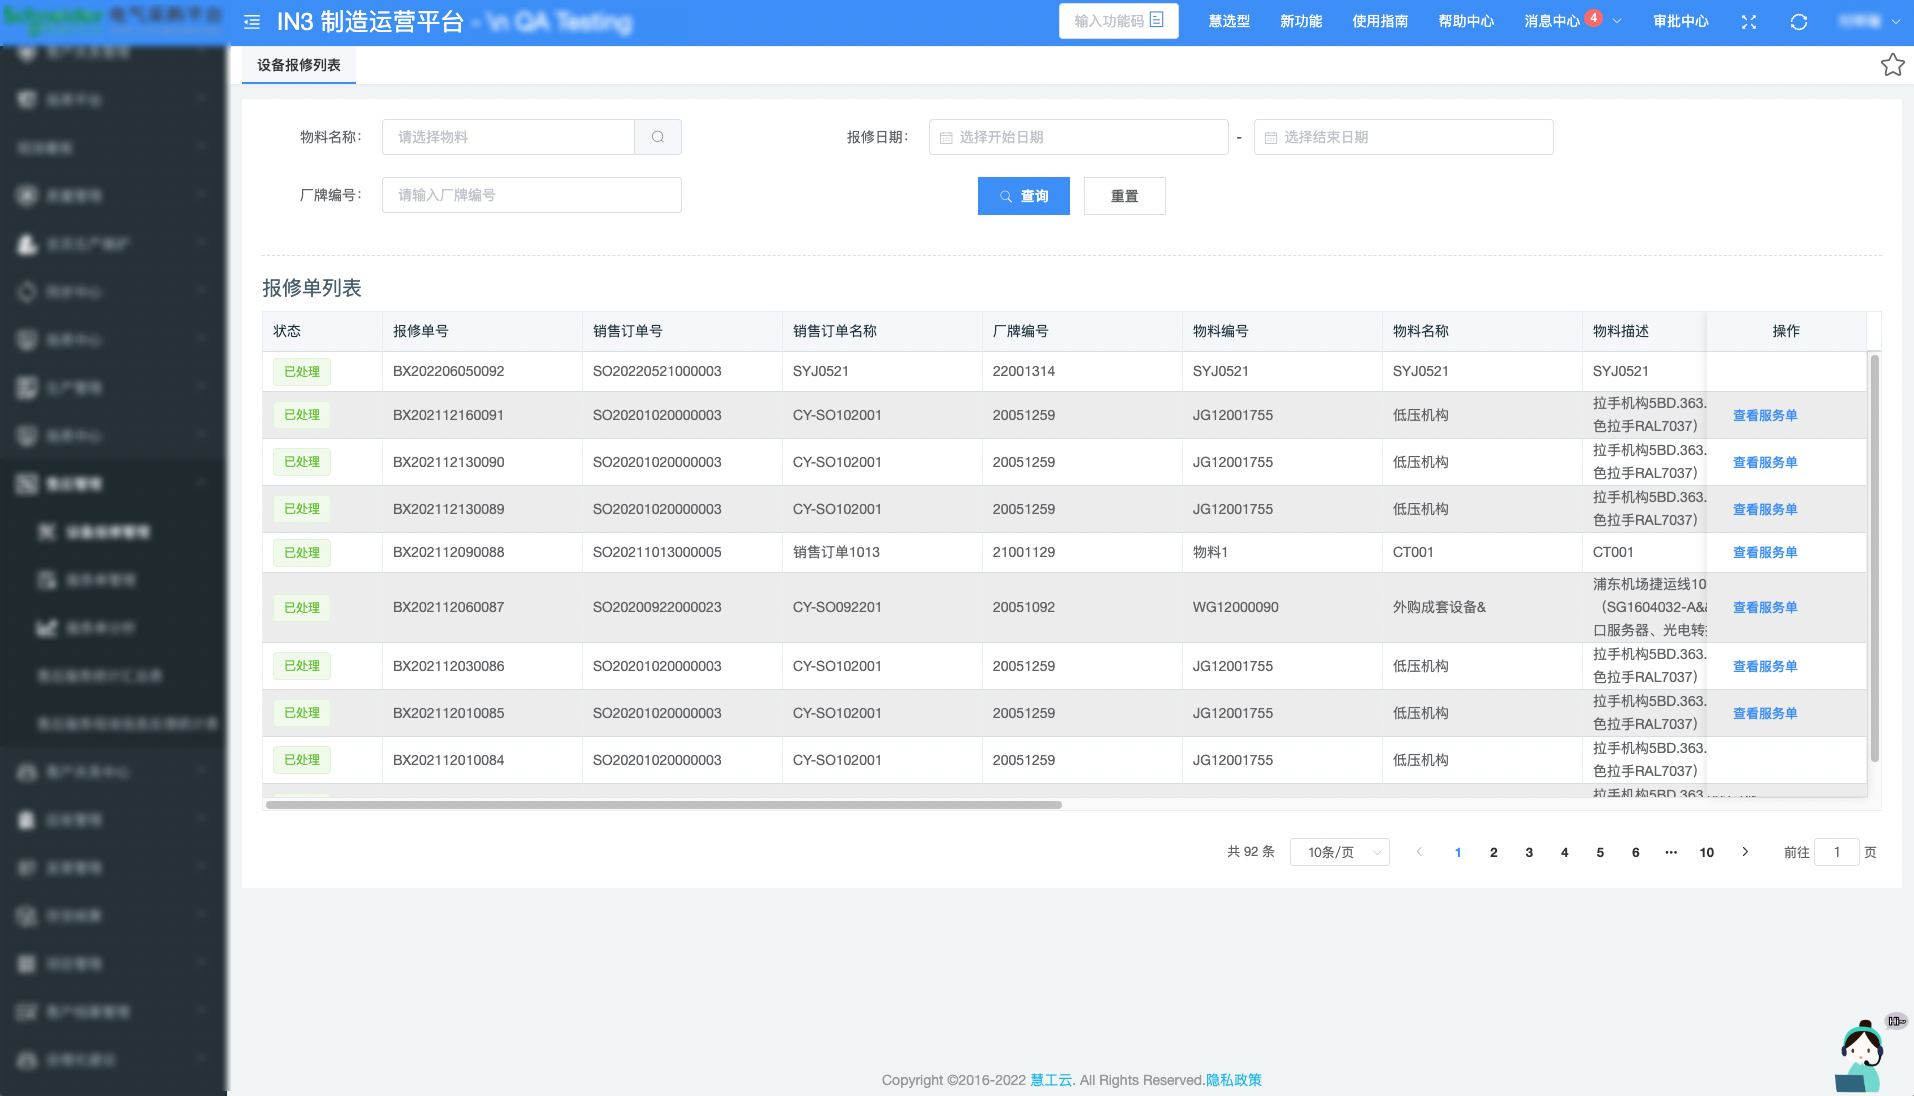
Task: Go to page 4 in pagination
Action: coord(1565,852)
